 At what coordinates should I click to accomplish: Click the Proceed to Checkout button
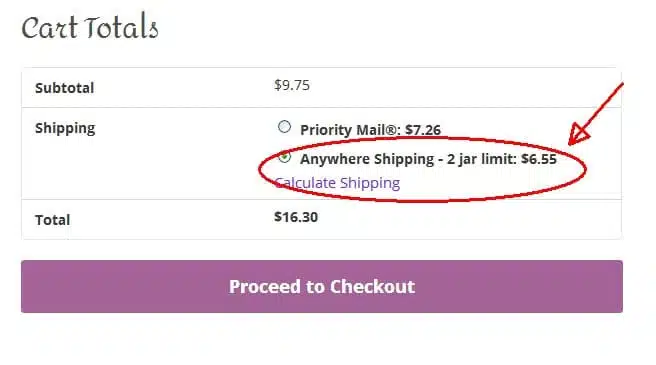[x=322, y=286]
